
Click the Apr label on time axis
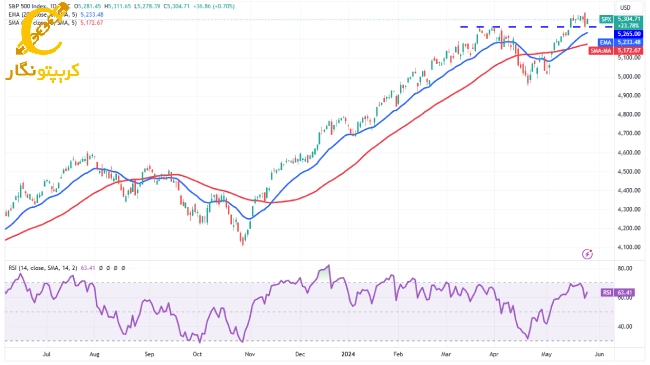point(493,354)
